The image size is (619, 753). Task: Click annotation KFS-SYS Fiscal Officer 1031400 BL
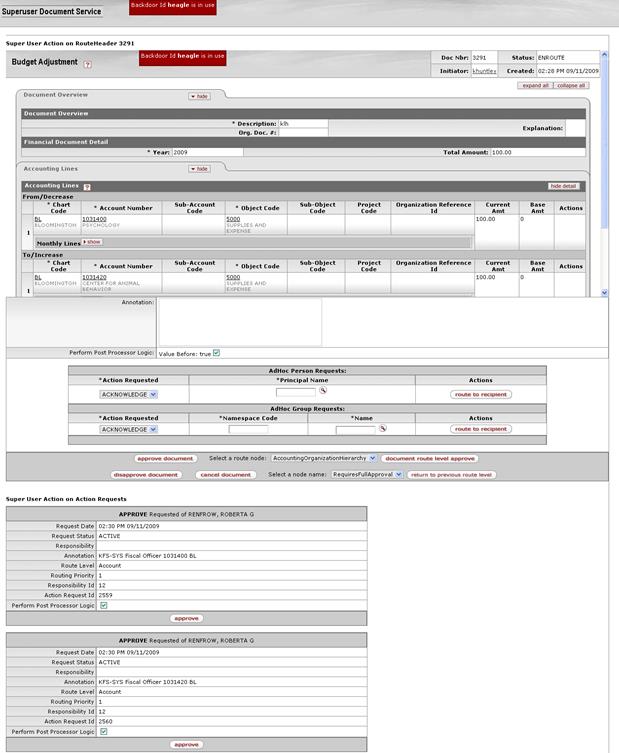point(147,556)
